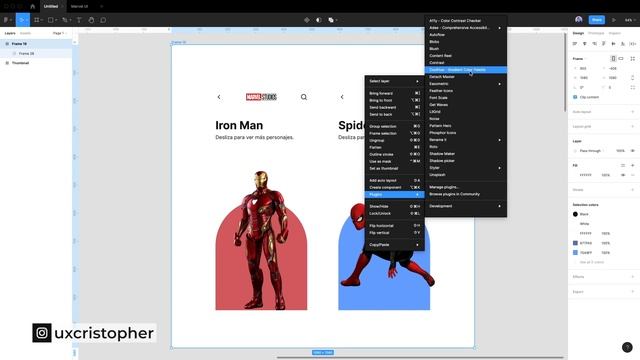Switch to the Prototype tab
Screen dimensions: 640x360
click(596, 33)
